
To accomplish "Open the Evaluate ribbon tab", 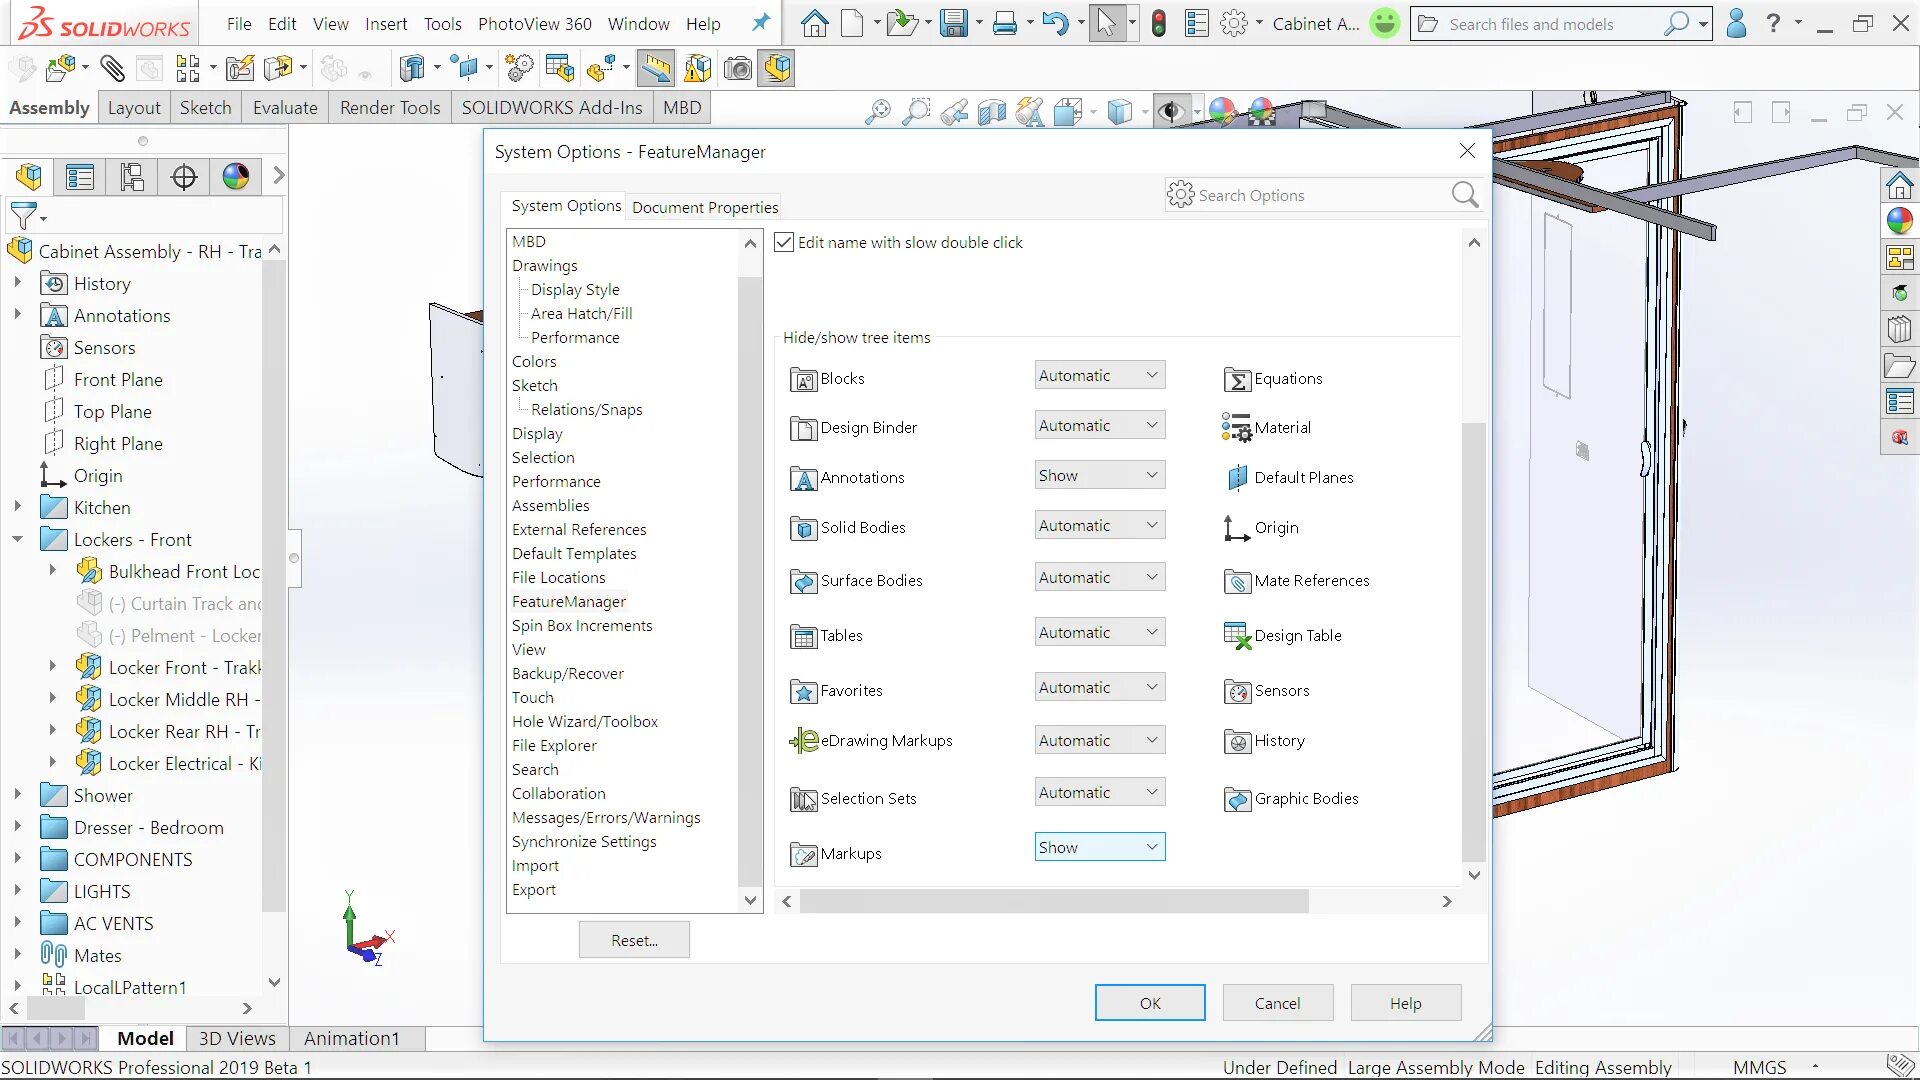I will 284,107.
